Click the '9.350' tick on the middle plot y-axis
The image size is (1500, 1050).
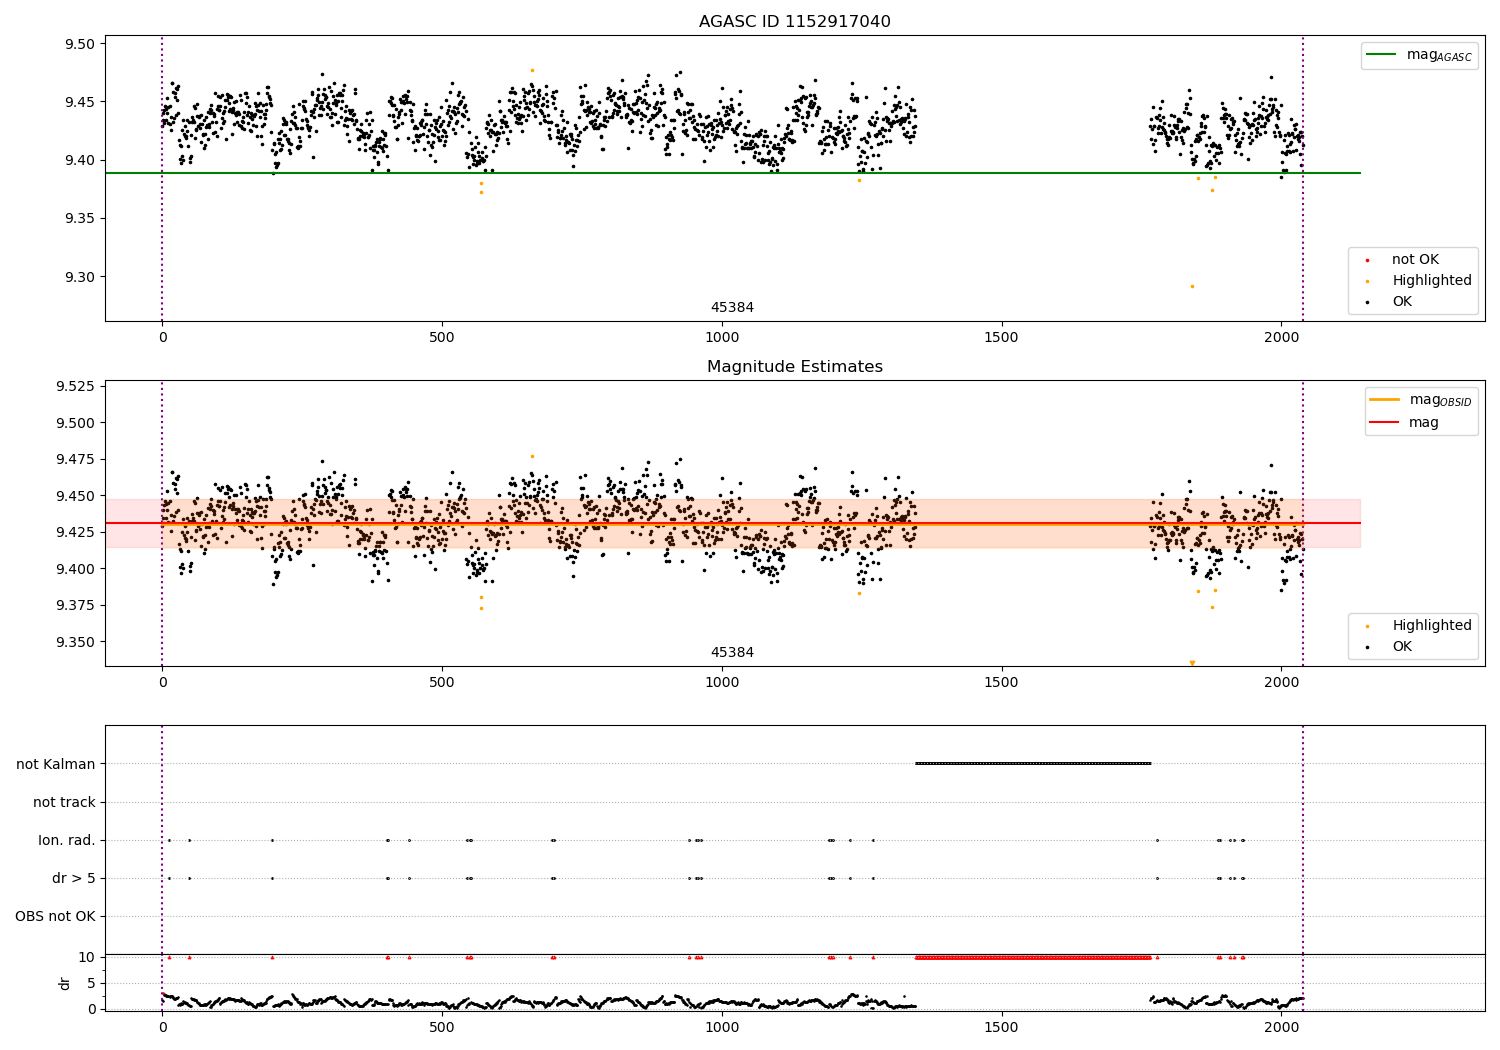point(76,643)
